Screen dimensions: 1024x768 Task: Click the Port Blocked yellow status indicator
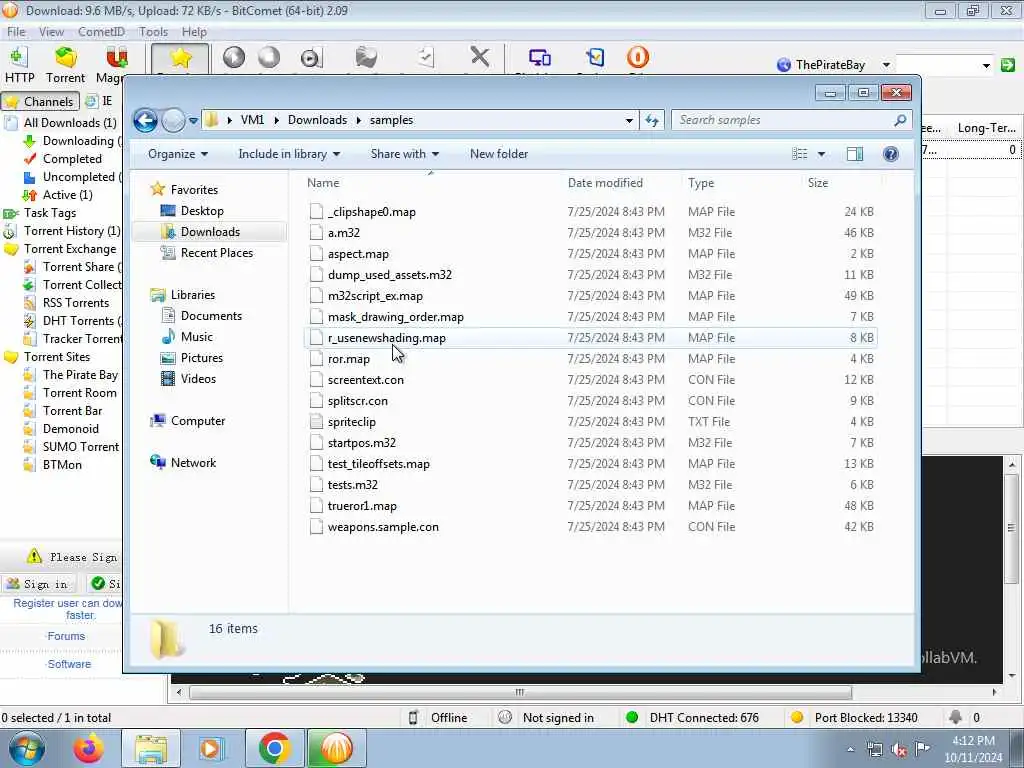click(x=796, y=717)
